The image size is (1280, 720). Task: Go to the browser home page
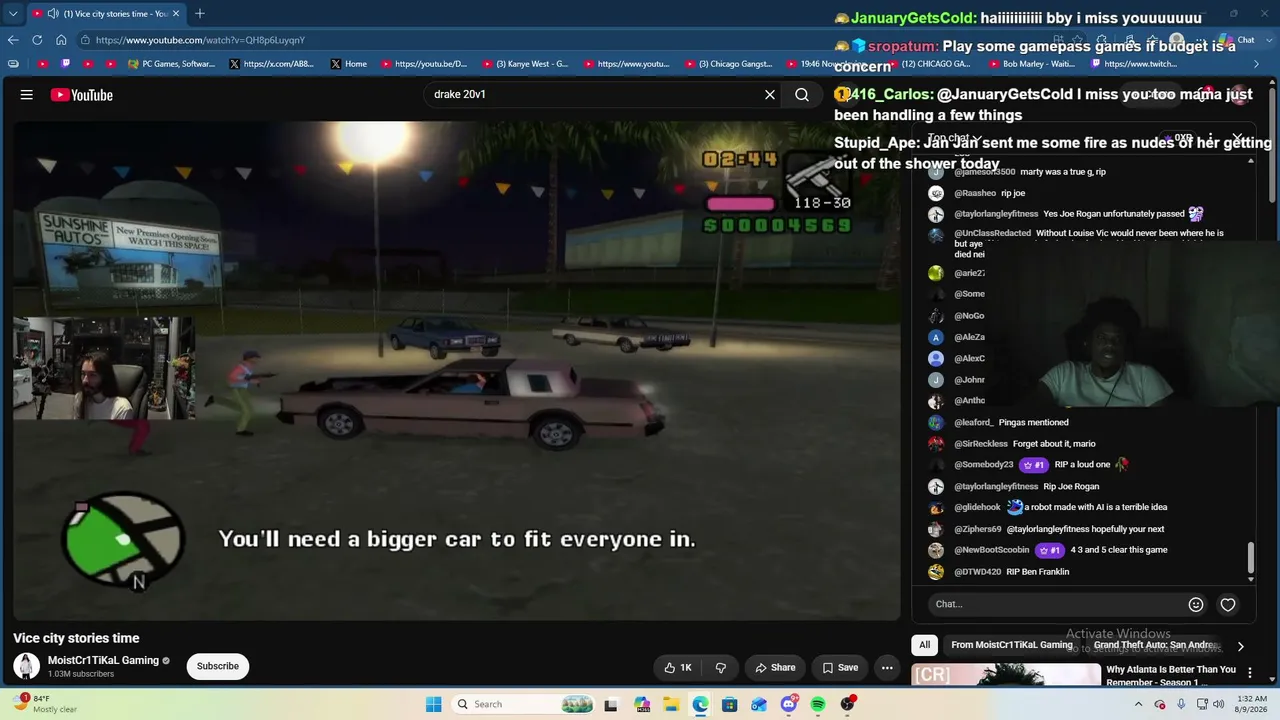click(61, 40)
